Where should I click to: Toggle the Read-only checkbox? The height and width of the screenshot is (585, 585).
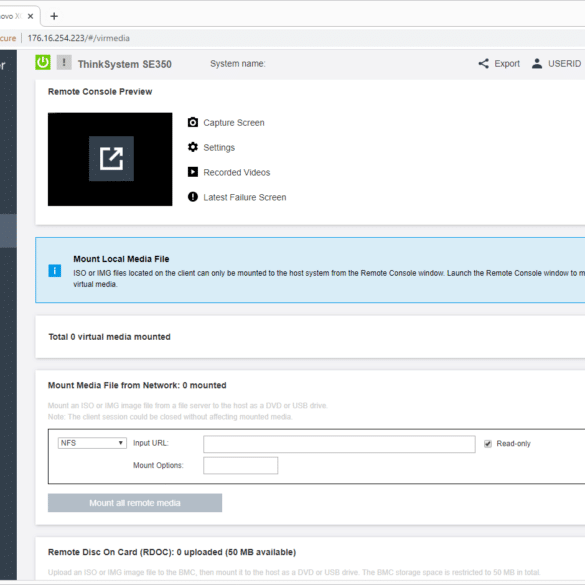488,444
